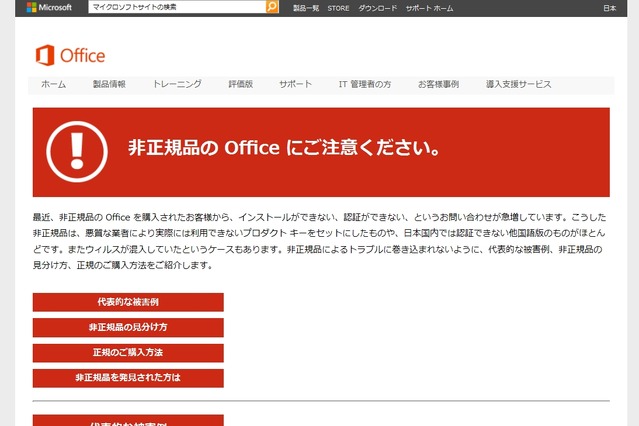Open STORE in the top bar
Image resolution: width=639 pixels, height=426 pixels.
tap(338, 8)
